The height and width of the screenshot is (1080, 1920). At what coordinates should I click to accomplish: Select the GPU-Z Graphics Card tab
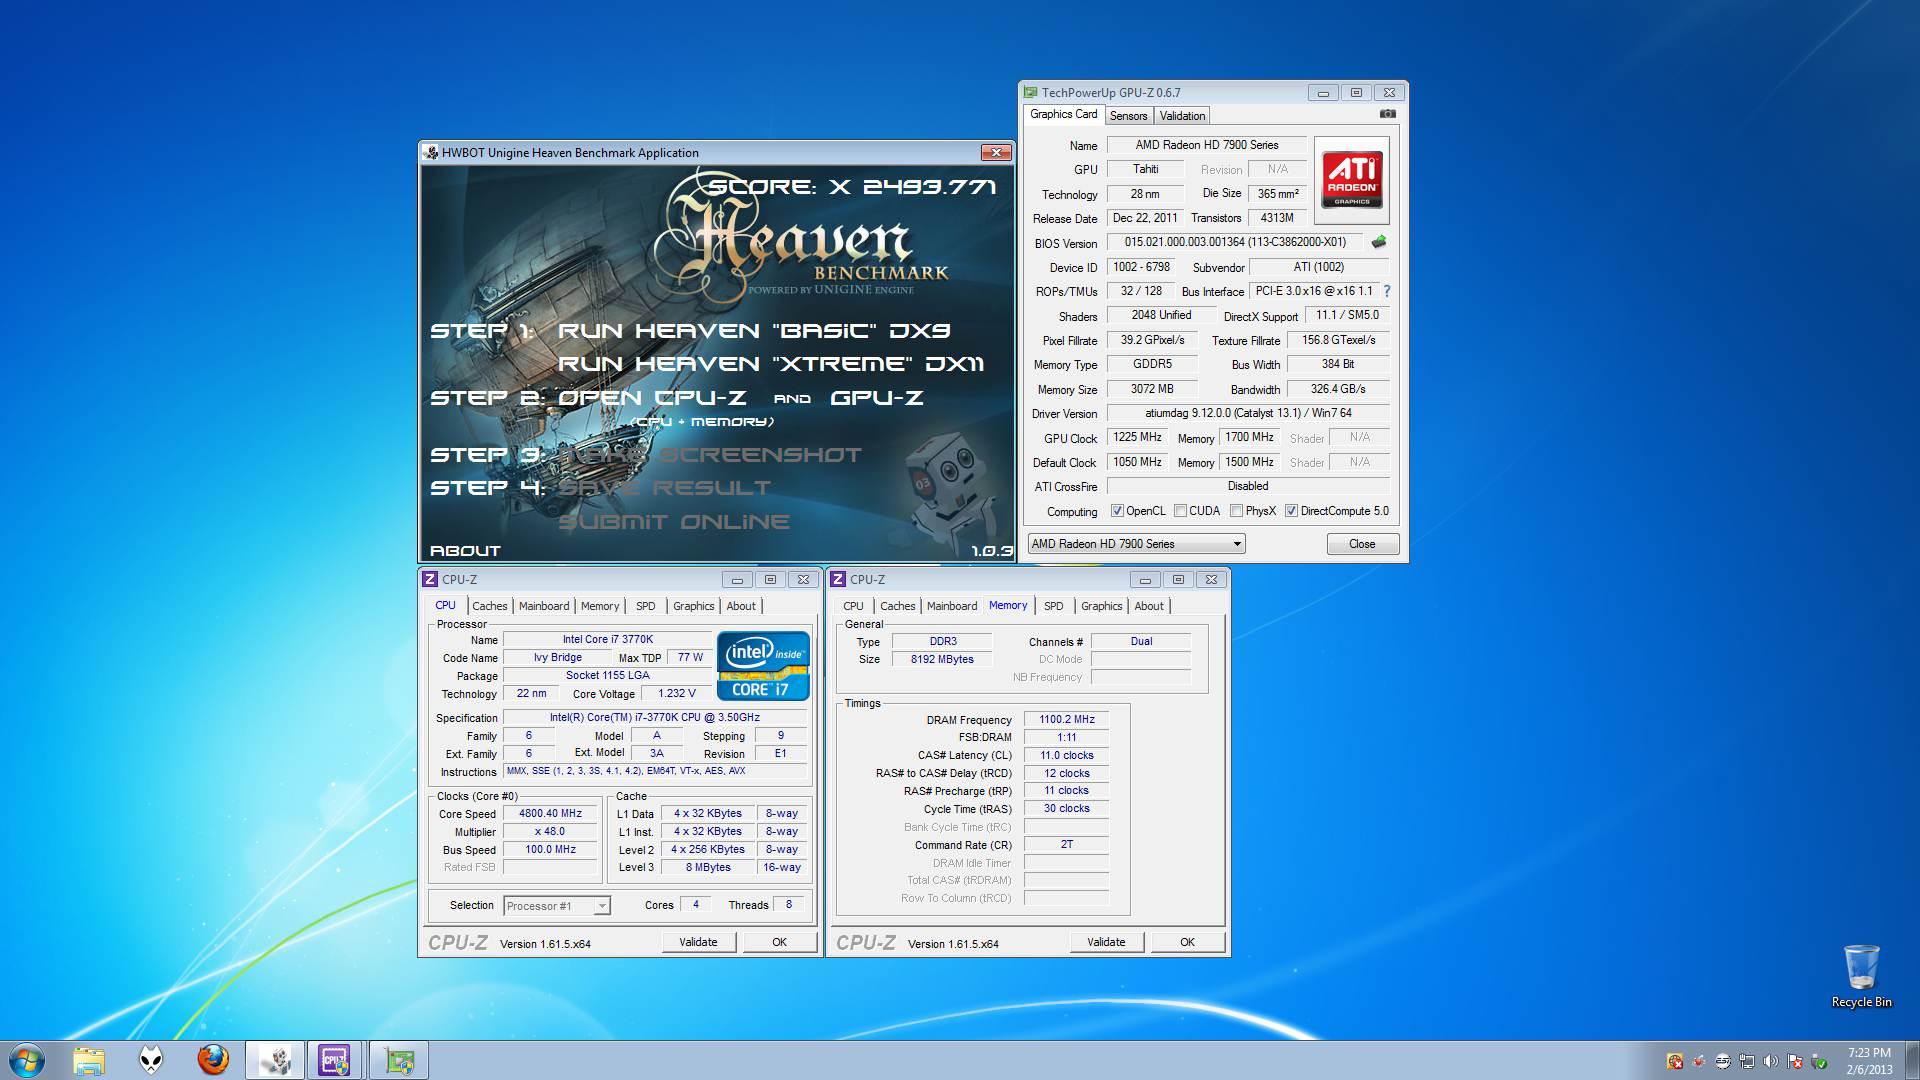point(1063,114)
